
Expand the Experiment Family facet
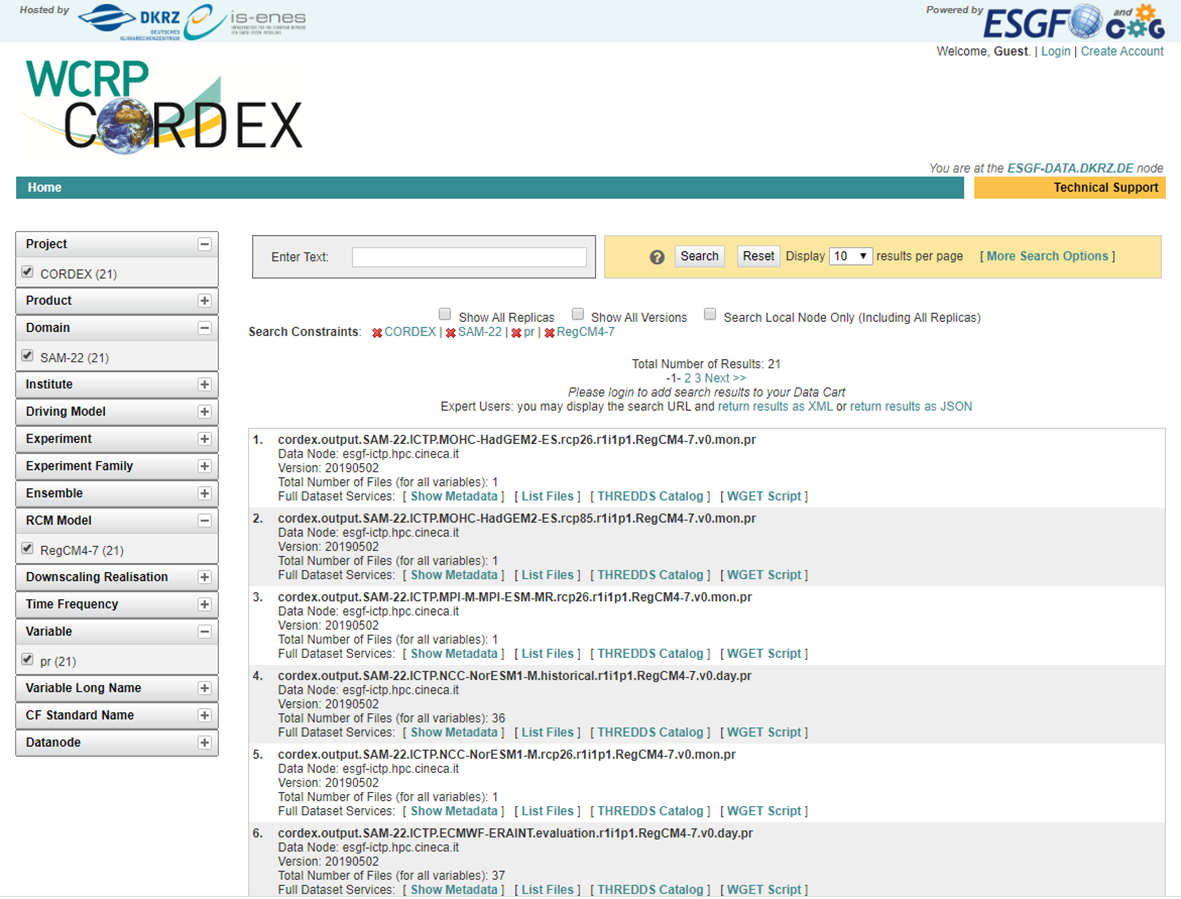tap(204, 466)
